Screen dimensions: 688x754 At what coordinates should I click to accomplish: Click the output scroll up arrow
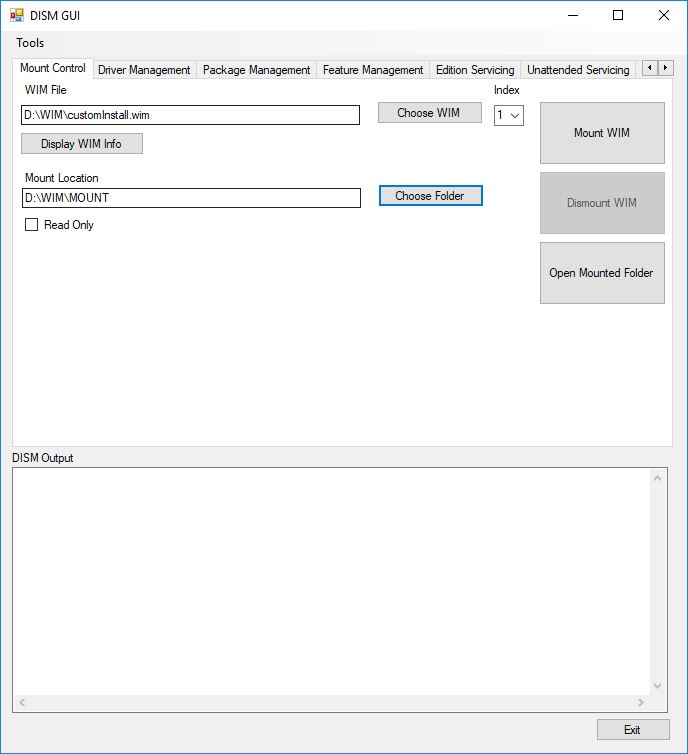coord(657,478)
